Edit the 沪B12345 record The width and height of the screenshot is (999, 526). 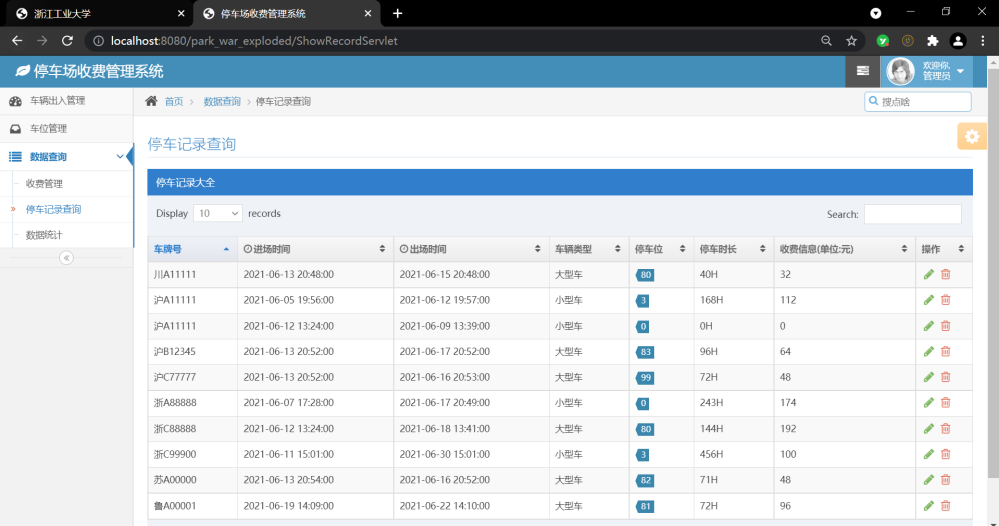(x=928, y=352)
